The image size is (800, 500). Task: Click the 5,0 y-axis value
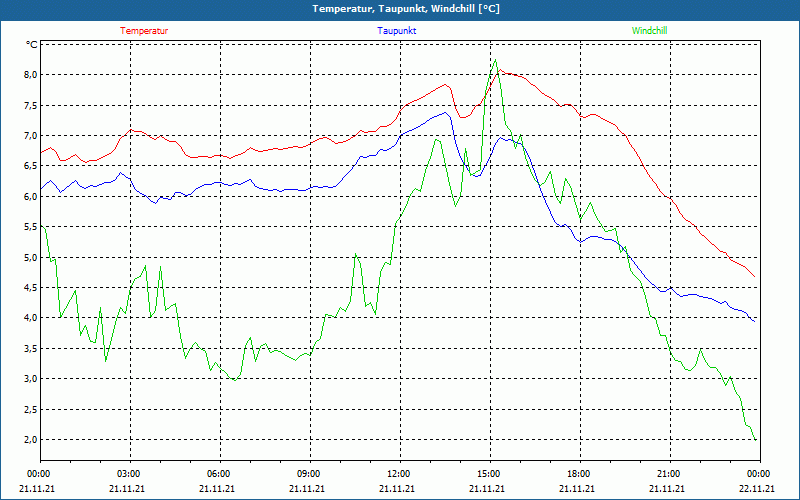coord(31,258)
